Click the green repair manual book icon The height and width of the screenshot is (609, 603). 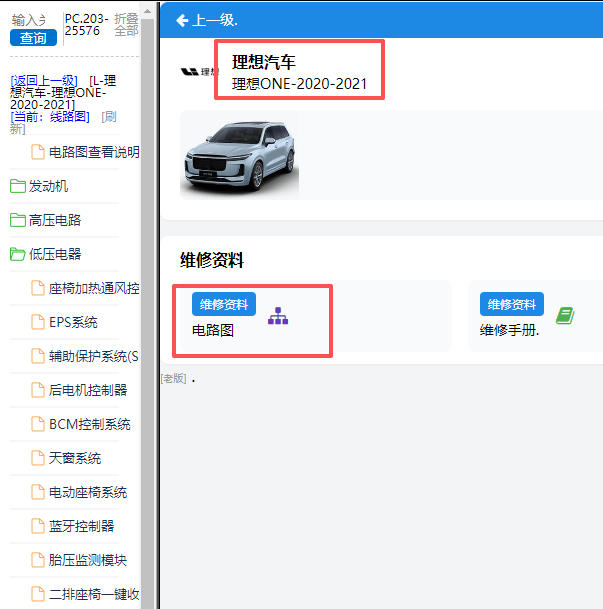tap(565, 316)
